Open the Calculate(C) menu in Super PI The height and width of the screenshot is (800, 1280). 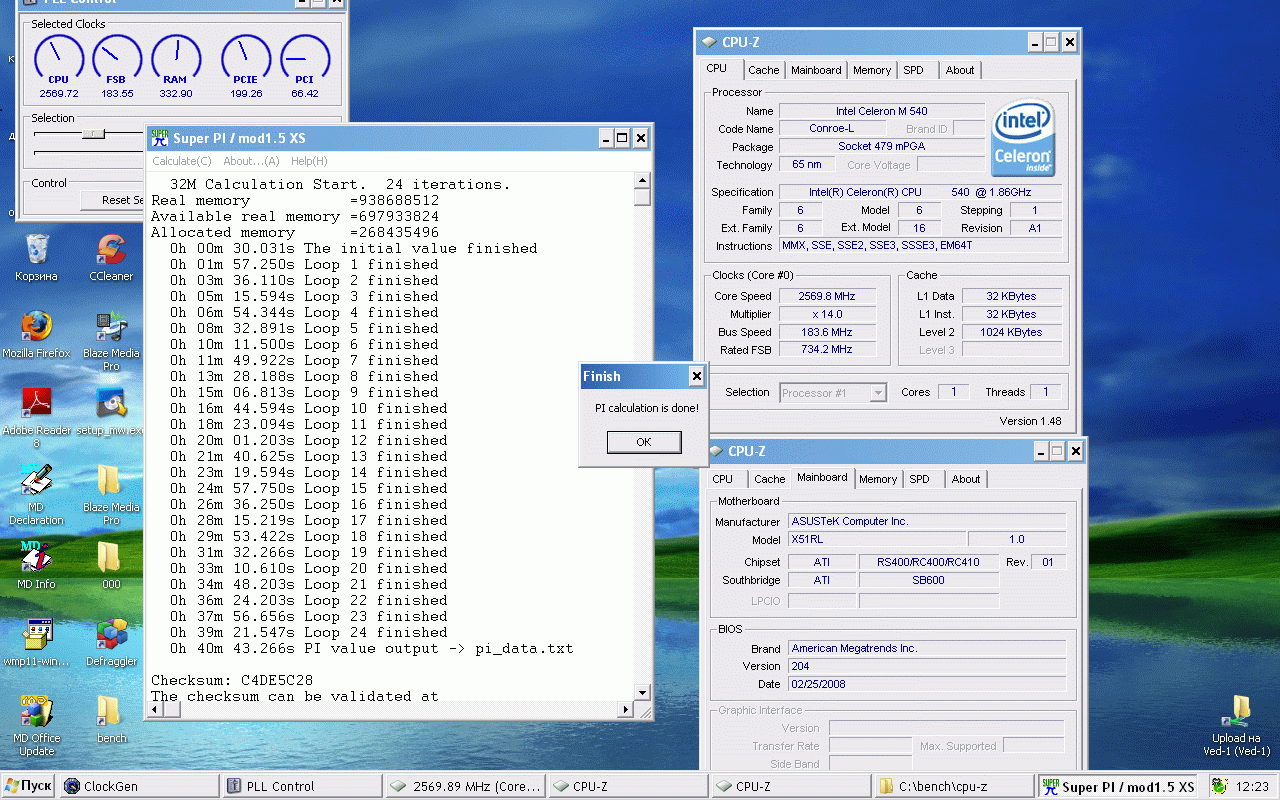point(182,161)
